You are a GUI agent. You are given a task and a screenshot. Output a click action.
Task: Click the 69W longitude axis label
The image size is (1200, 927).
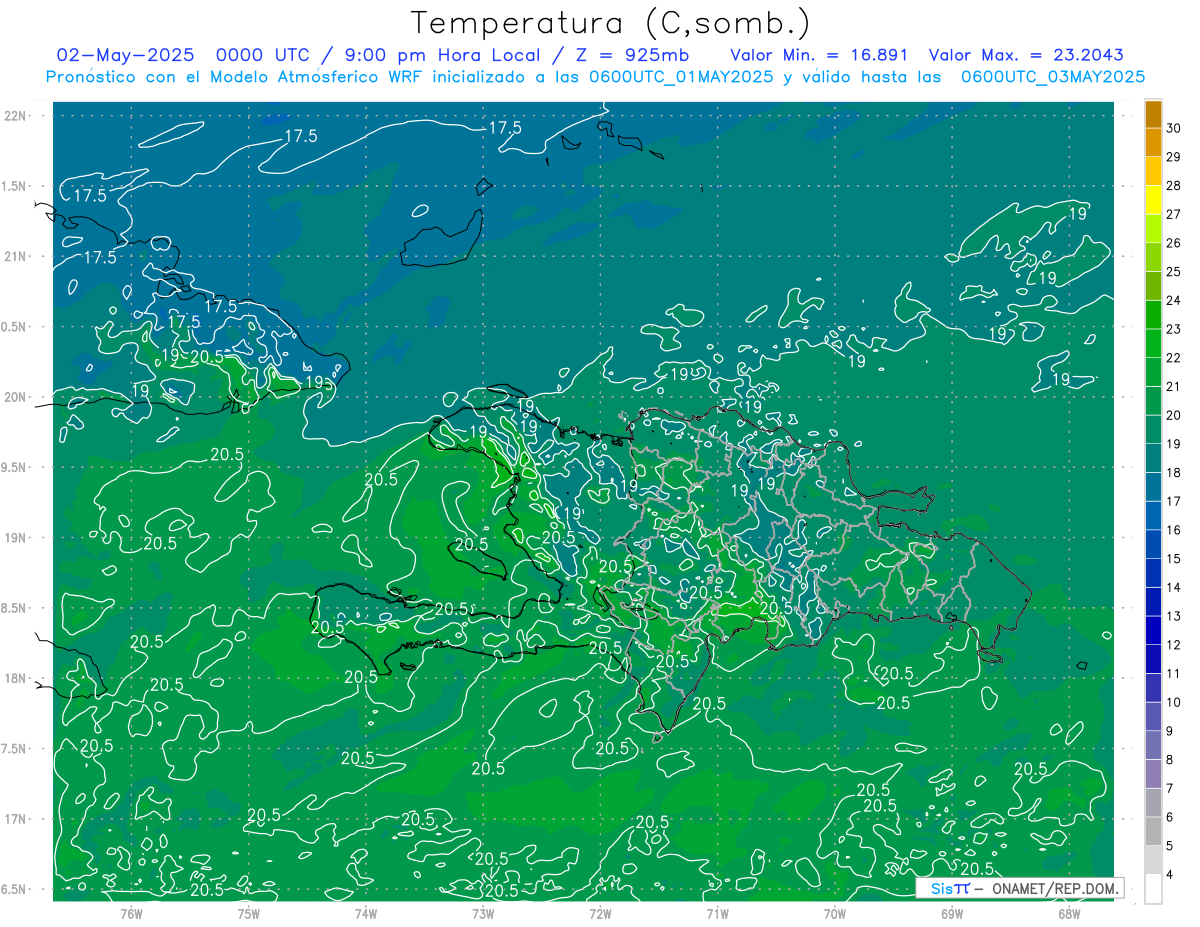click(952, 913)
